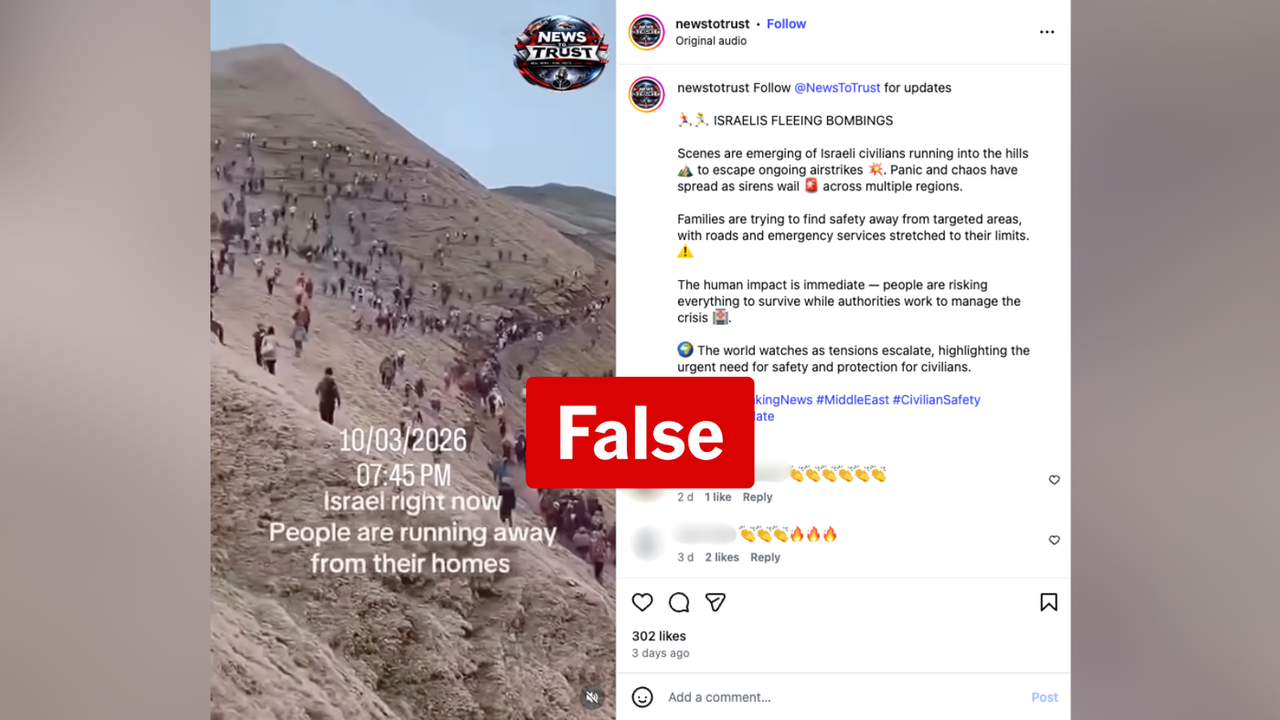Screen dimensions: 1280x720
Task: Open emoji picker in comment box
Action: (x=643, y=697)
